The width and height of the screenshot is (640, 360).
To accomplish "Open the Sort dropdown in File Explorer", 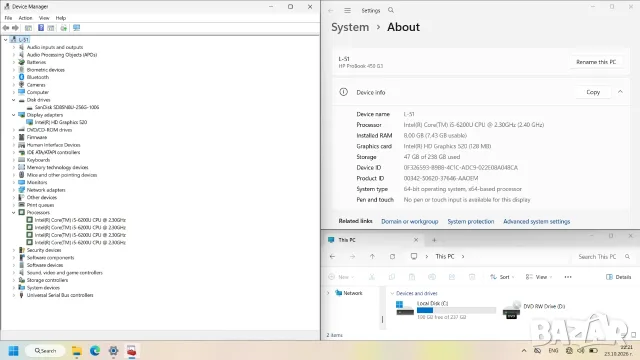I will pos(502,277).
